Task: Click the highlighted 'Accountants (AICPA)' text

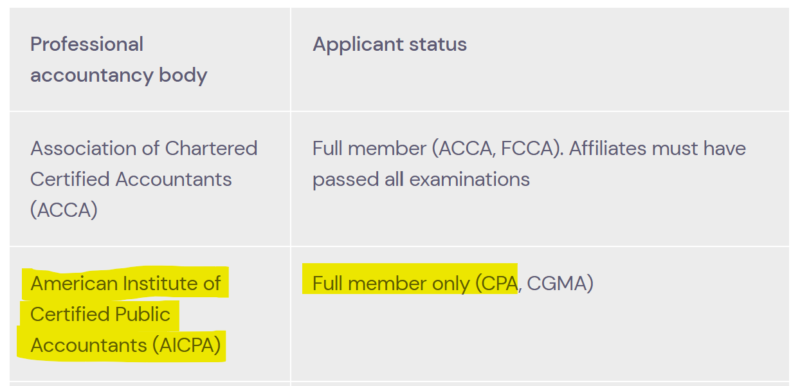Action: (x=125, y=345)
